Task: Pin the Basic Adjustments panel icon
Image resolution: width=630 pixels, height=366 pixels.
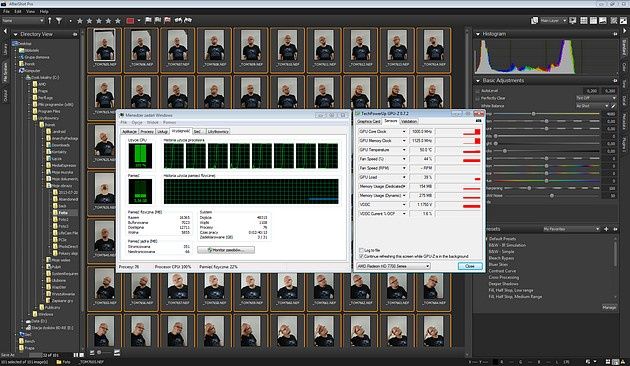Action: point(615,81)
